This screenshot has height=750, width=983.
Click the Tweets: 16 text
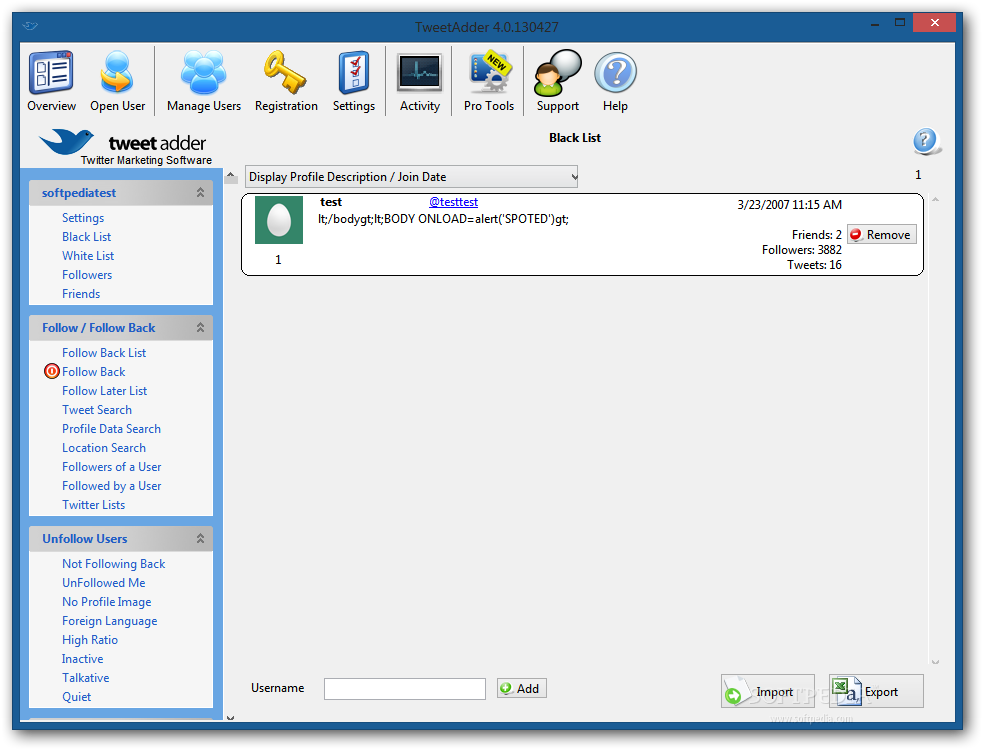click(x=814, y=265)
